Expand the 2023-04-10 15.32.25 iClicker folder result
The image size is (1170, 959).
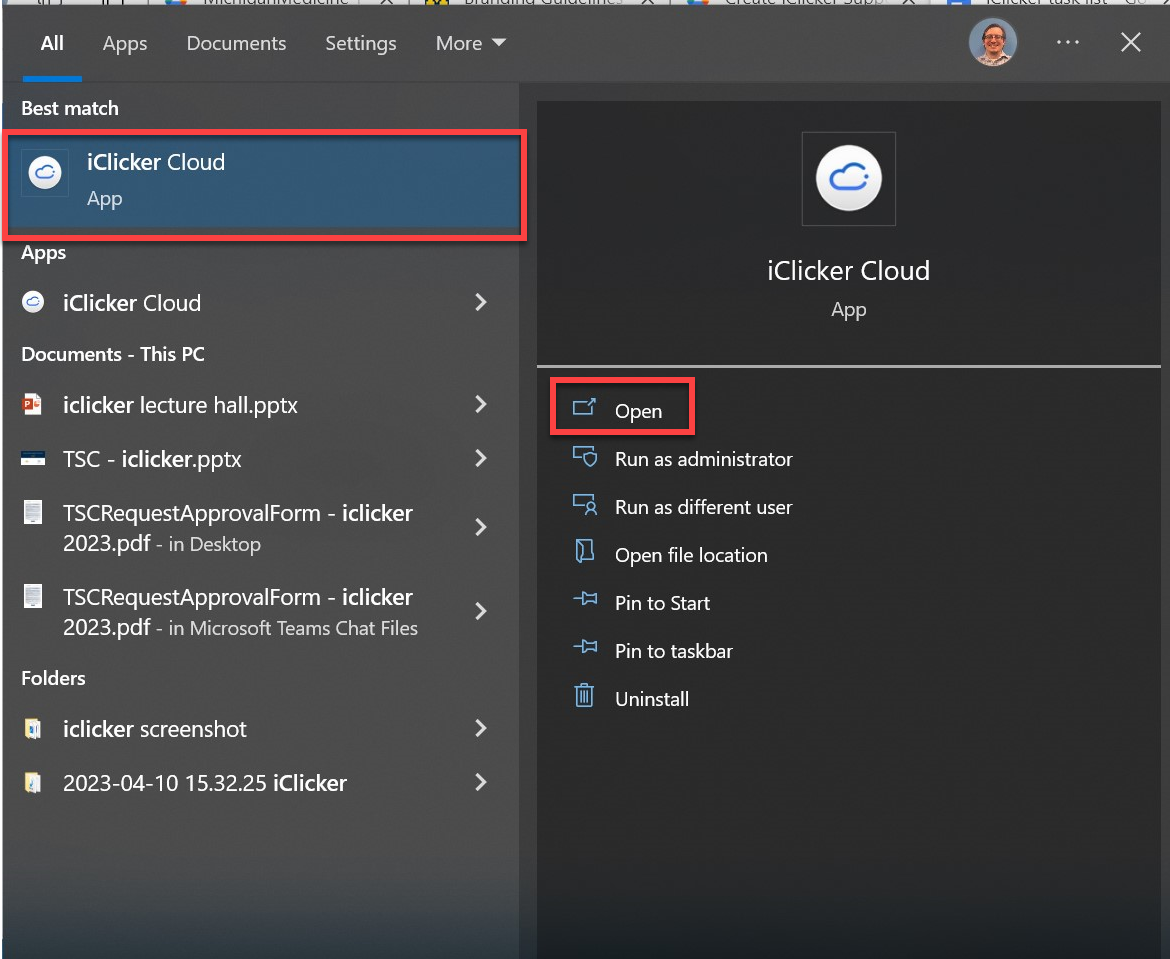481,783
